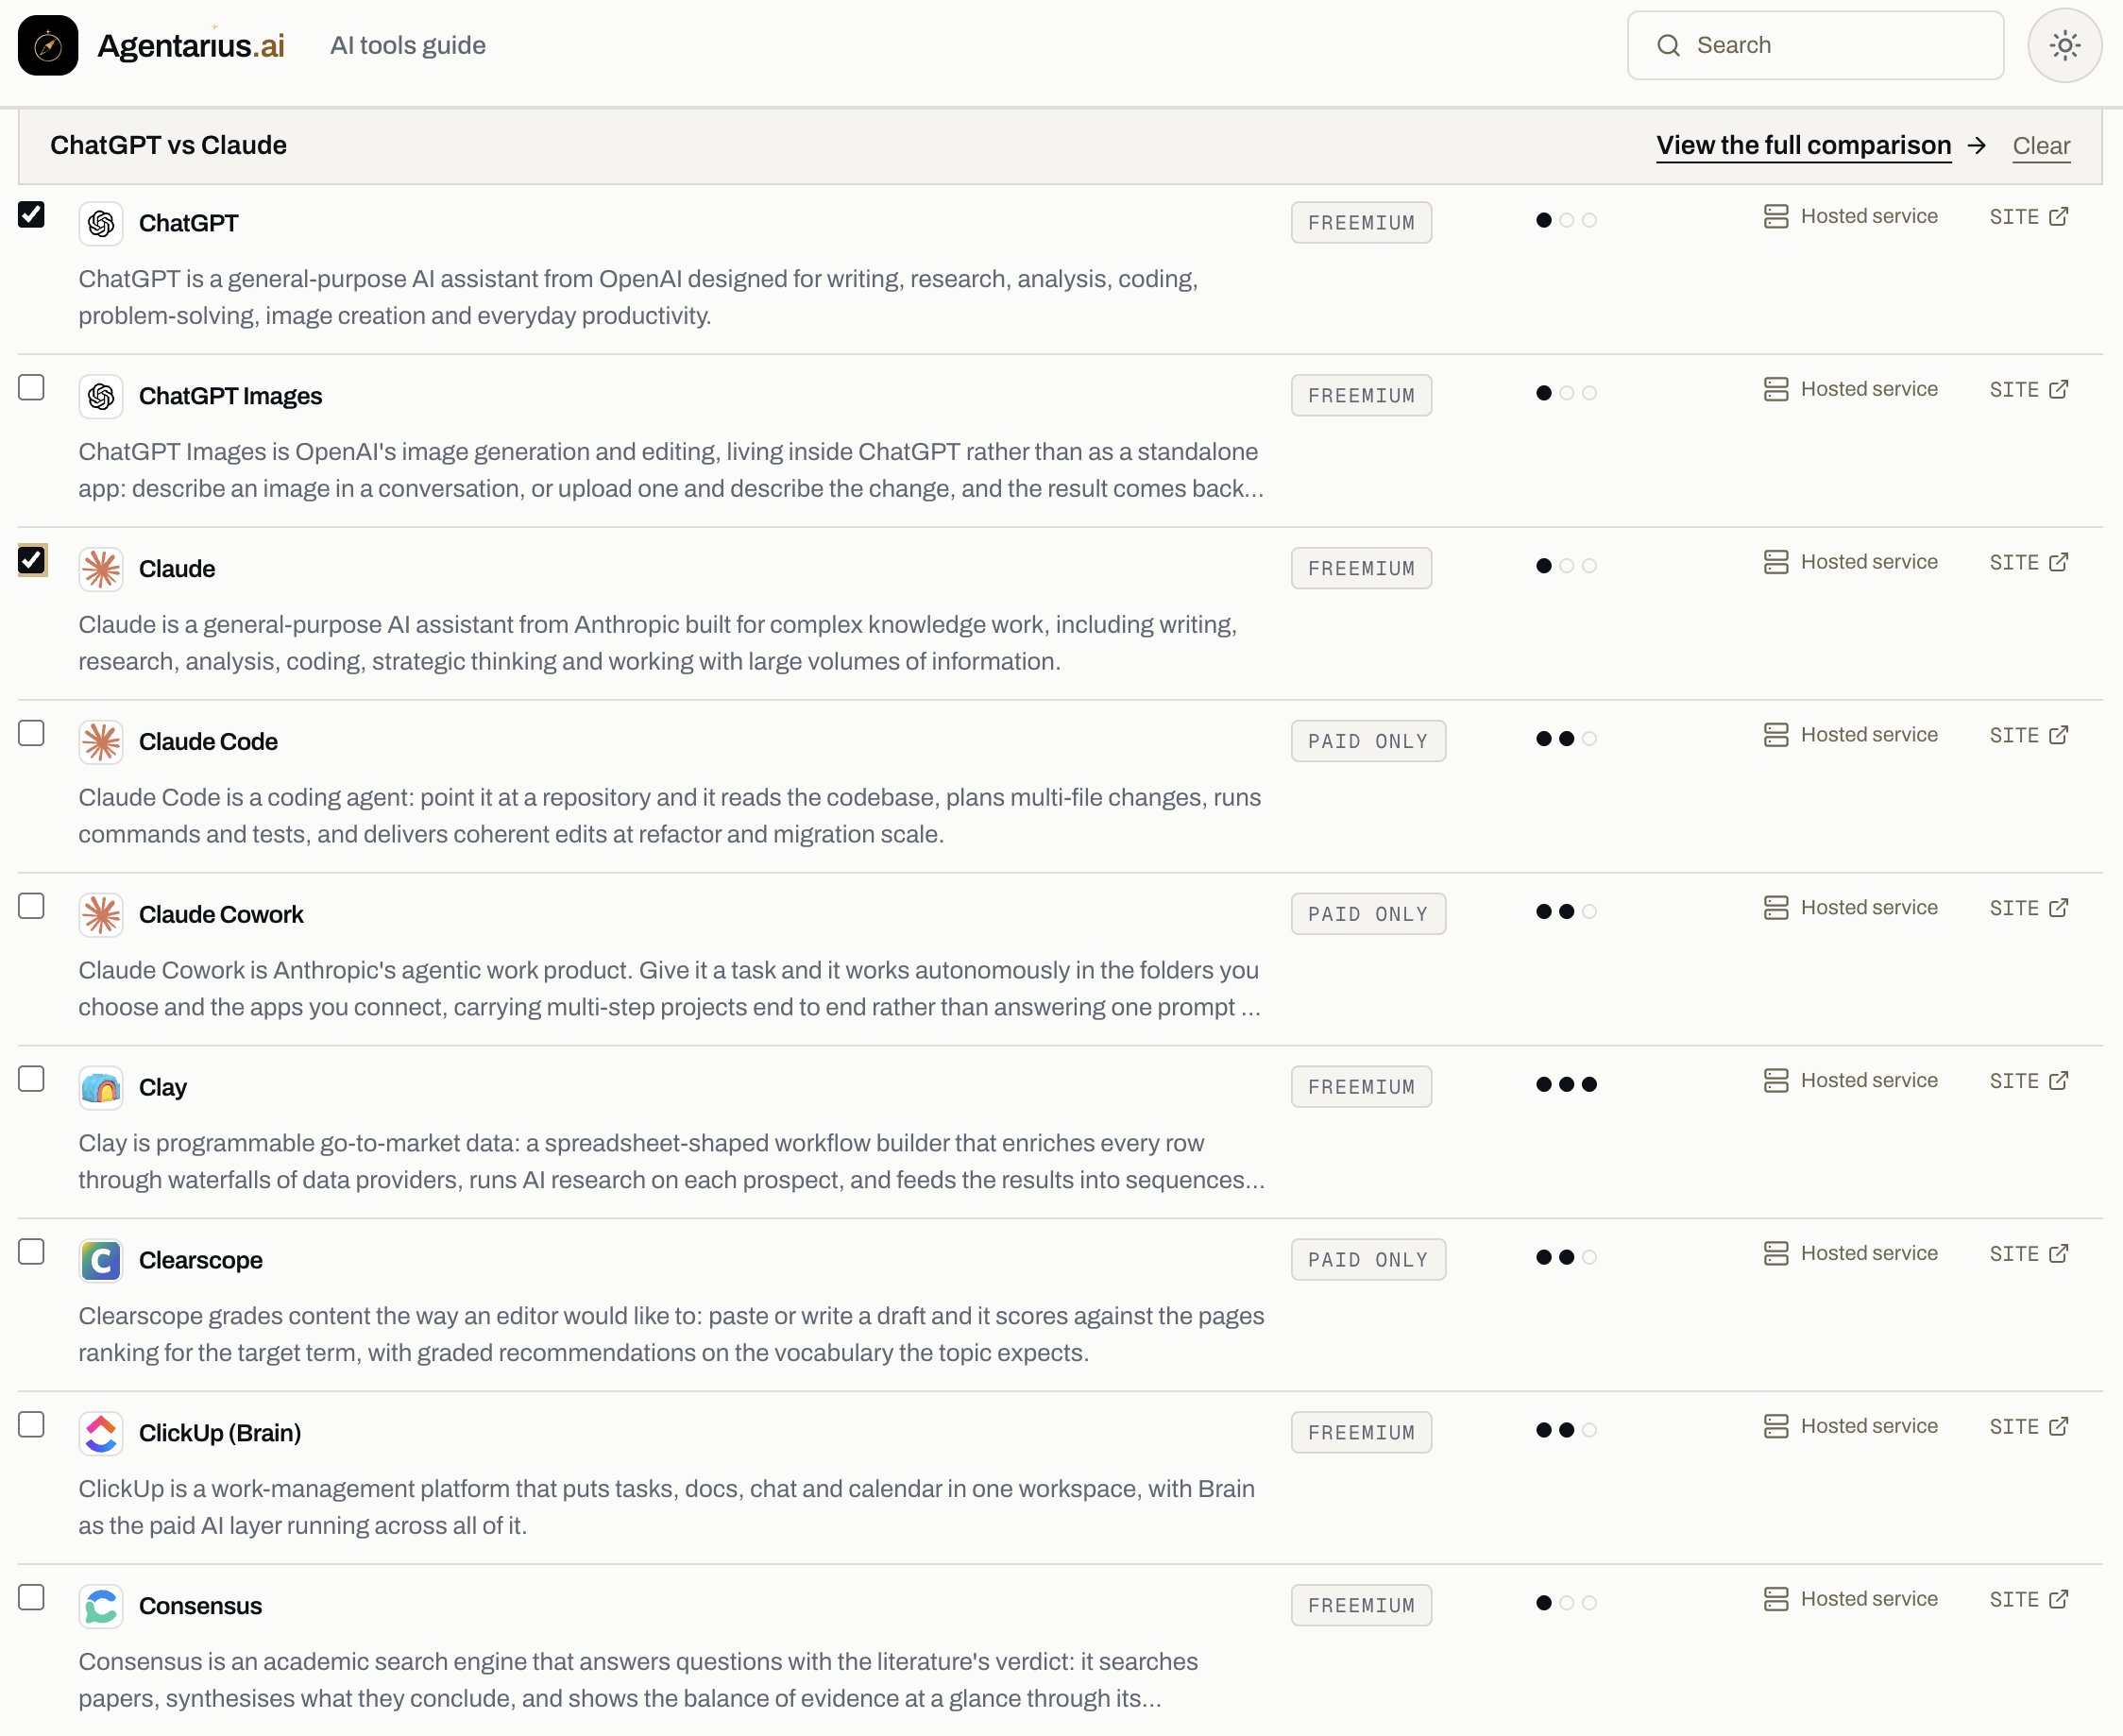2123x1736 pixels.
Task: Open the AI tools guide nav link
Action: [x=408, y=45]
